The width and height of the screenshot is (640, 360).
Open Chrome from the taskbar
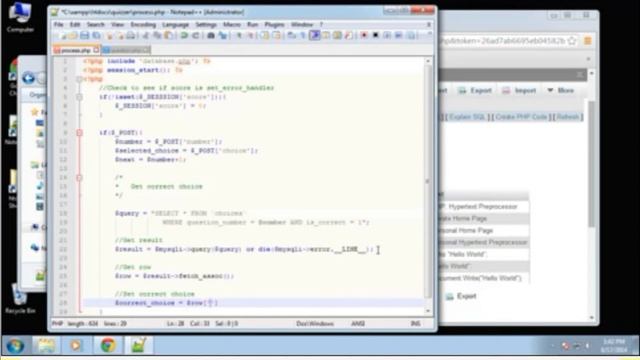click(108, 345)
